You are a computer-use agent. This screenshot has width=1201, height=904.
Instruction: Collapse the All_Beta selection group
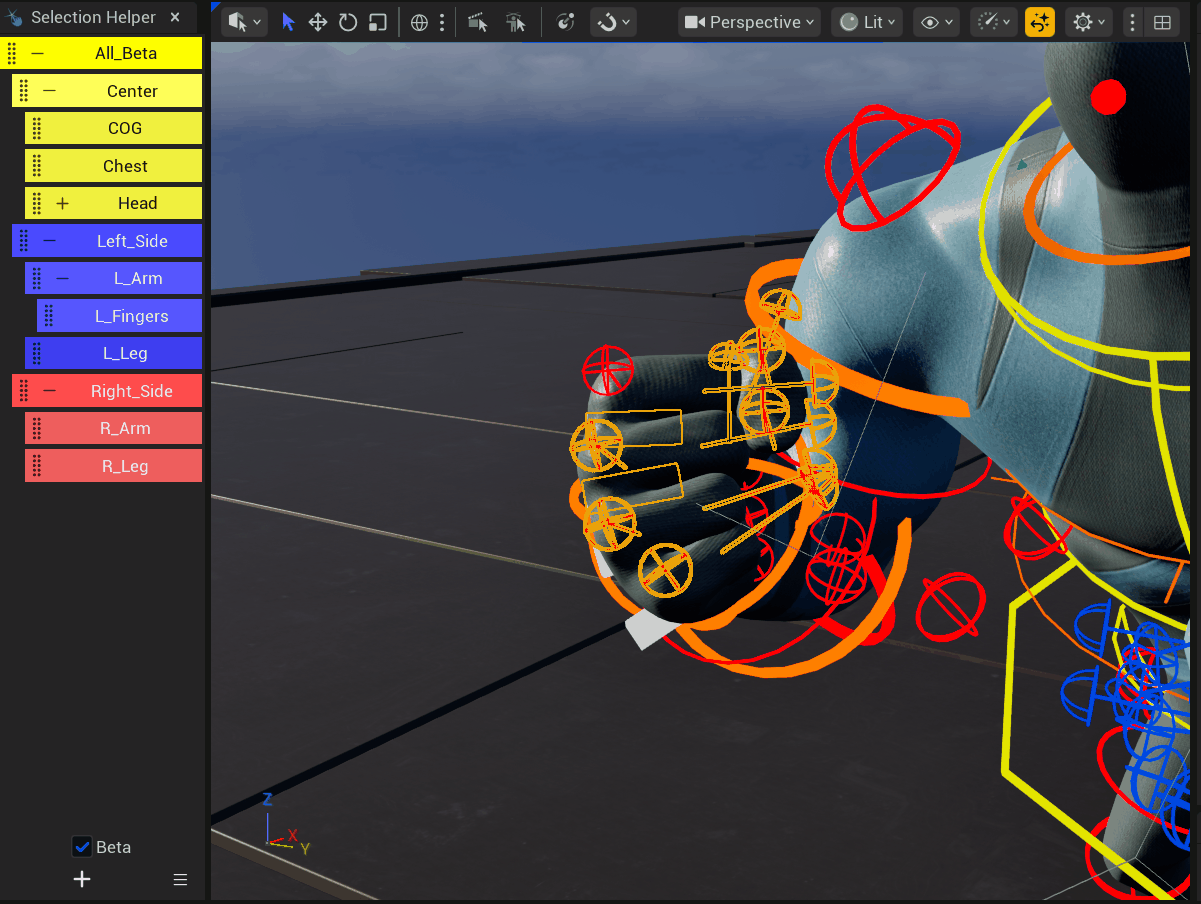click(38, 54)
